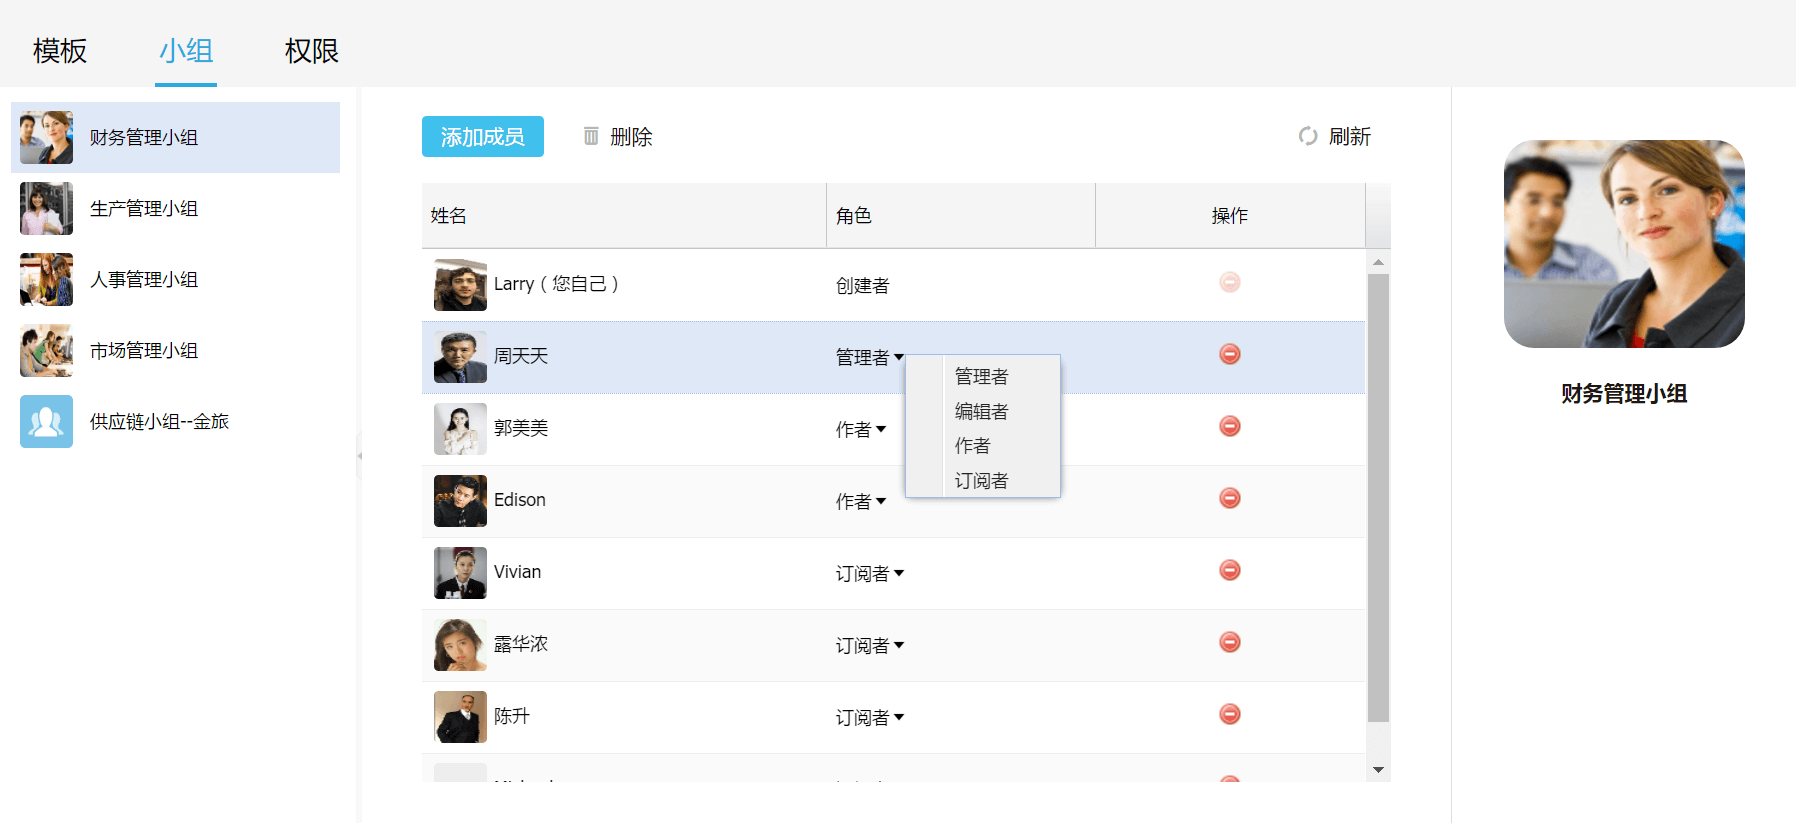1796x823 pixels.
Task: Pick 作者 in the role popup menu
Action: coord(972,446)
